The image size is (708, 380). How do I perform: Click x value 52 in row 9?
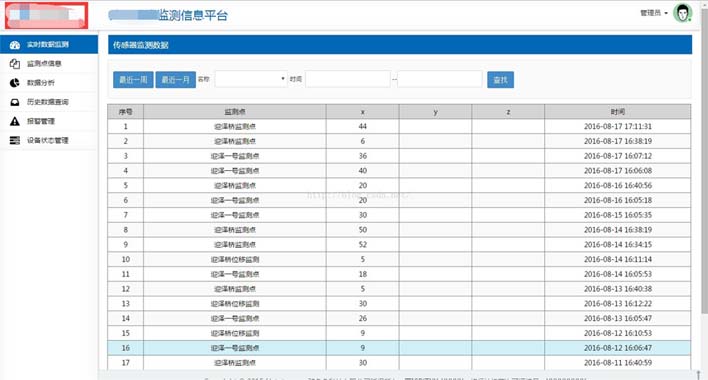(363, 245)
